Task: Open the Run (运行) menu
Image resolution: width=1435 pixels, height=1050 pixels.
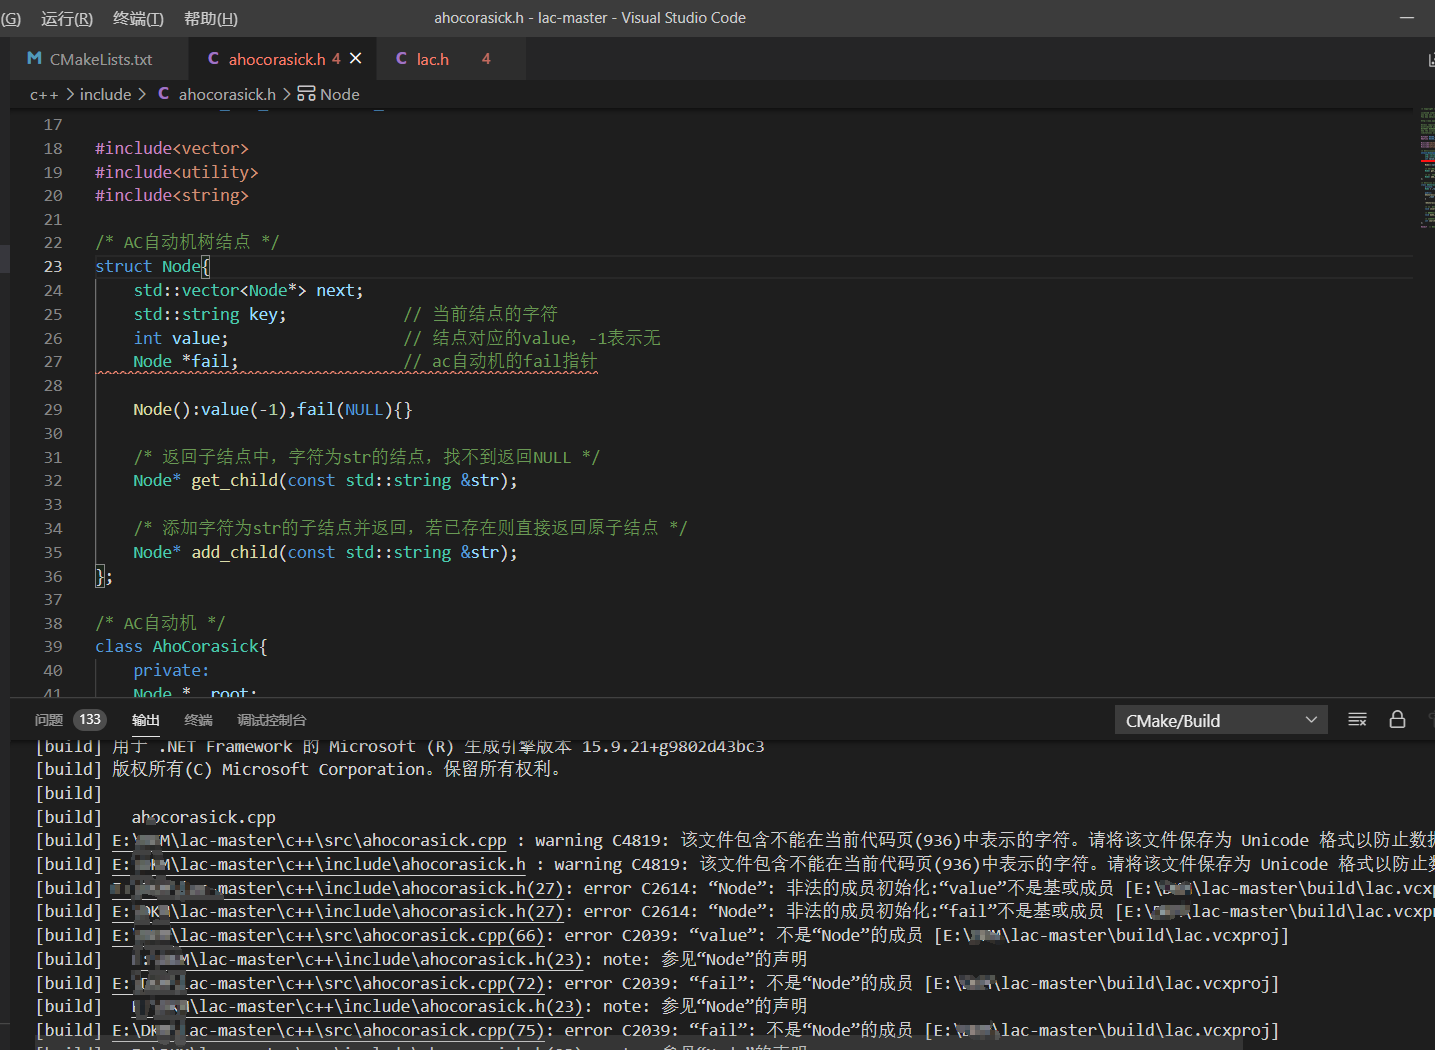Action: [67, 18]
